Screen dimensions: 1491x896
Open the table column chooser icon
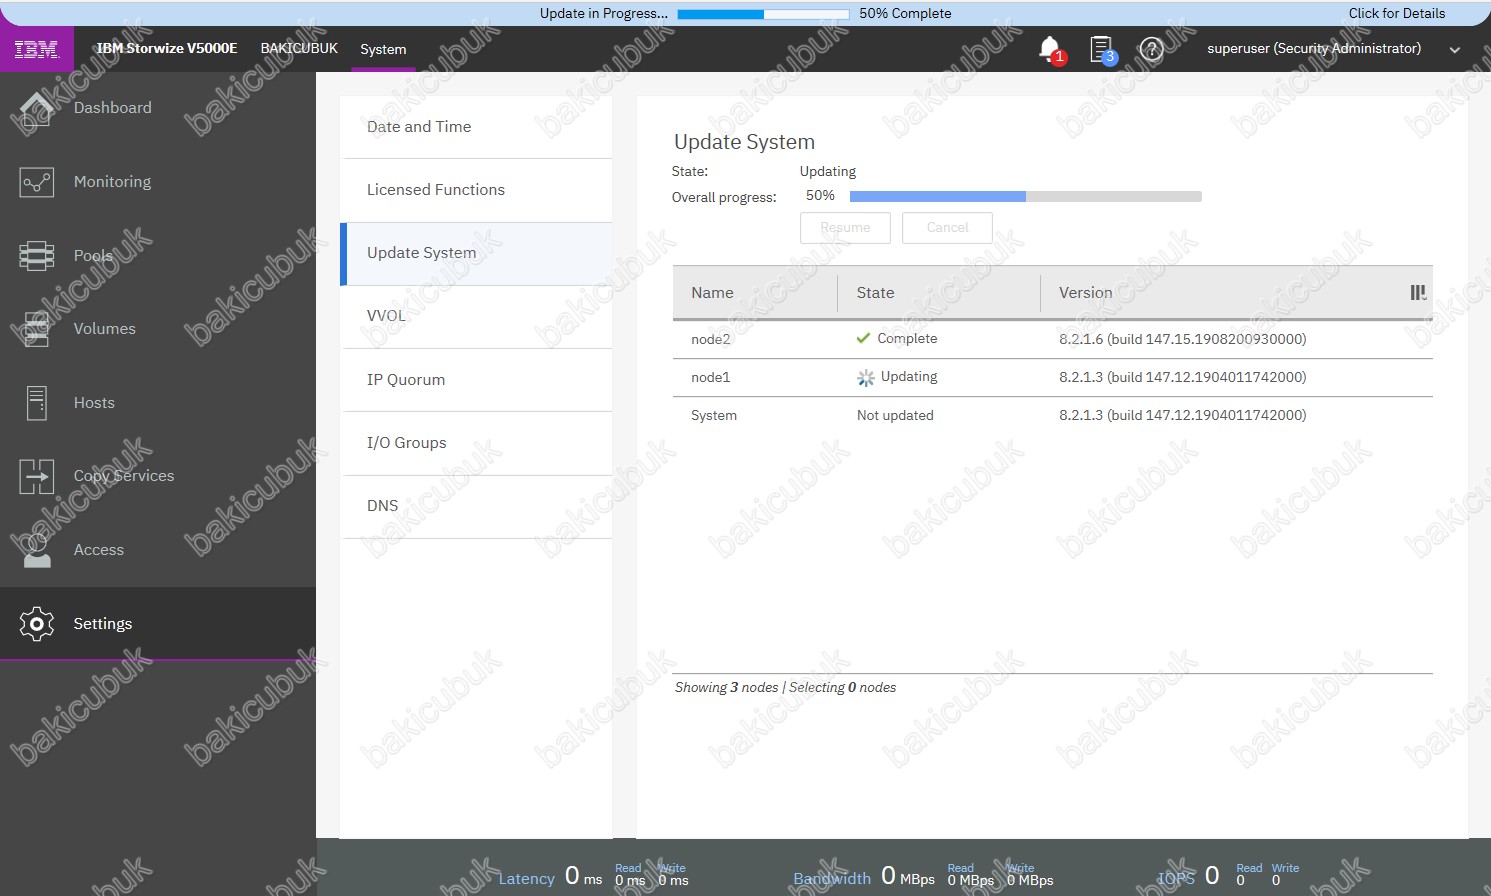(x=1418, y=293)
